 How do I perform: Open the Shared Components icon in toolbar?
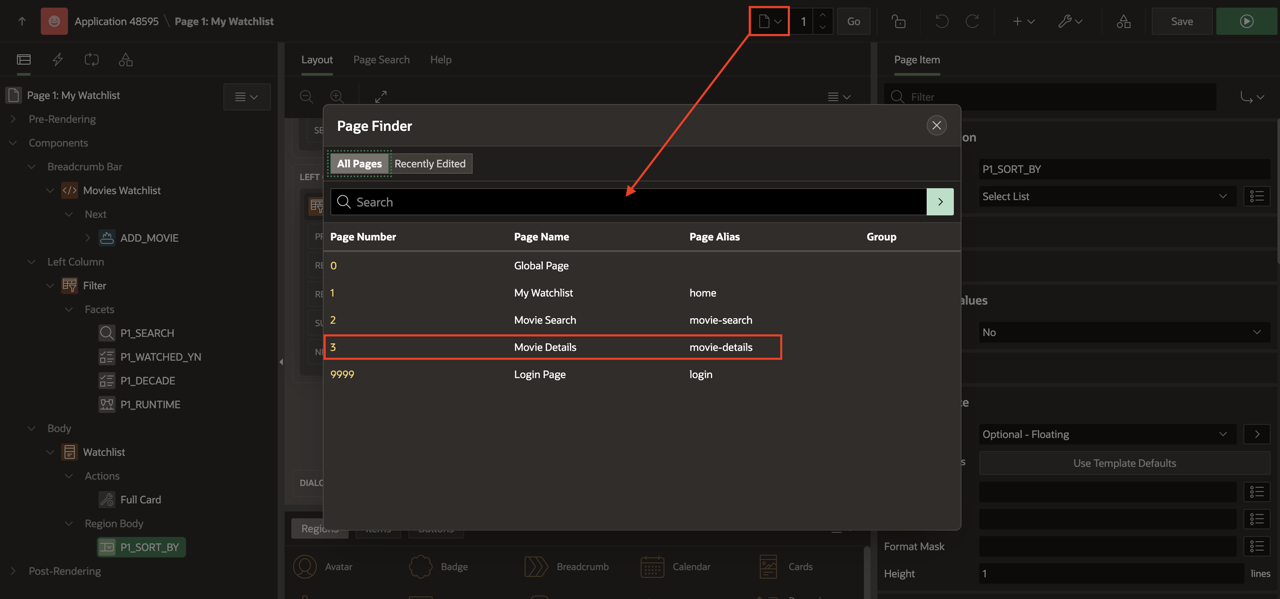(1124, 21)
